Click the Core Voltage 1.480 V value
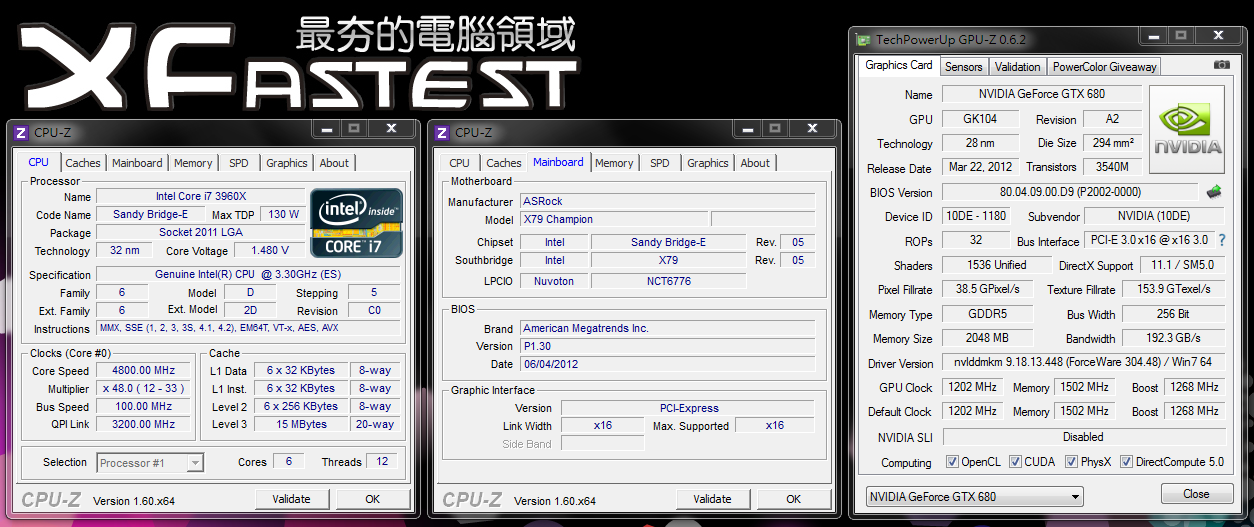Image resolution: width=1254 pixels, height=527 pixels. [x=269, y=250]
